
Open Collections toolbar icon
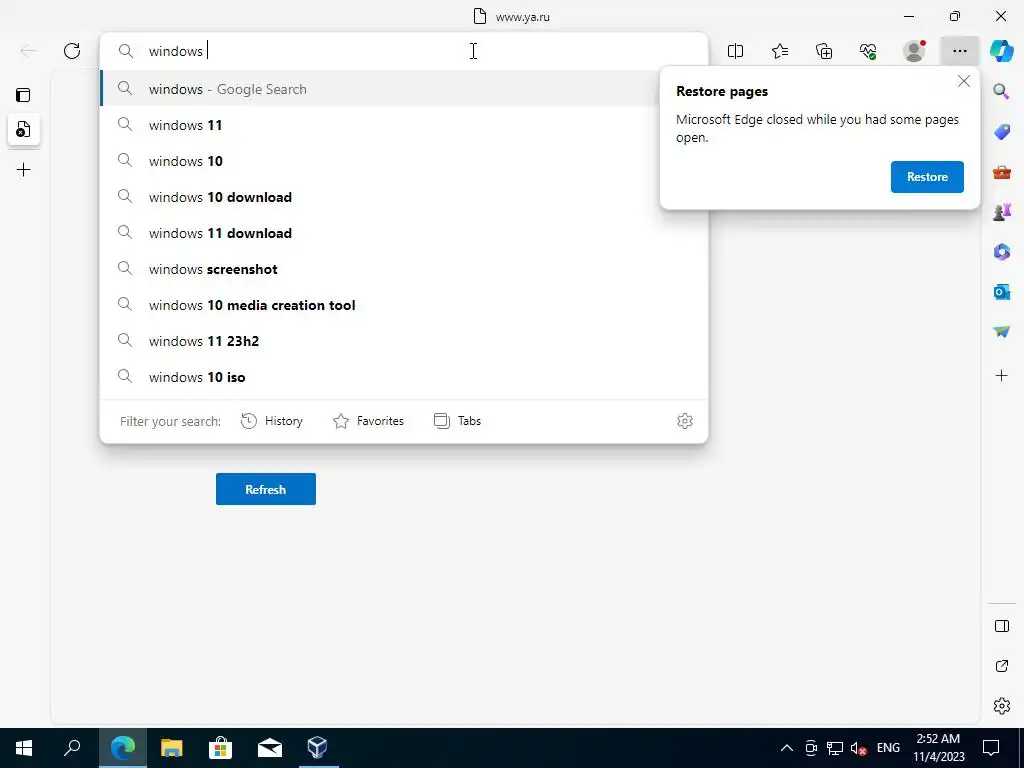(824, 51)
